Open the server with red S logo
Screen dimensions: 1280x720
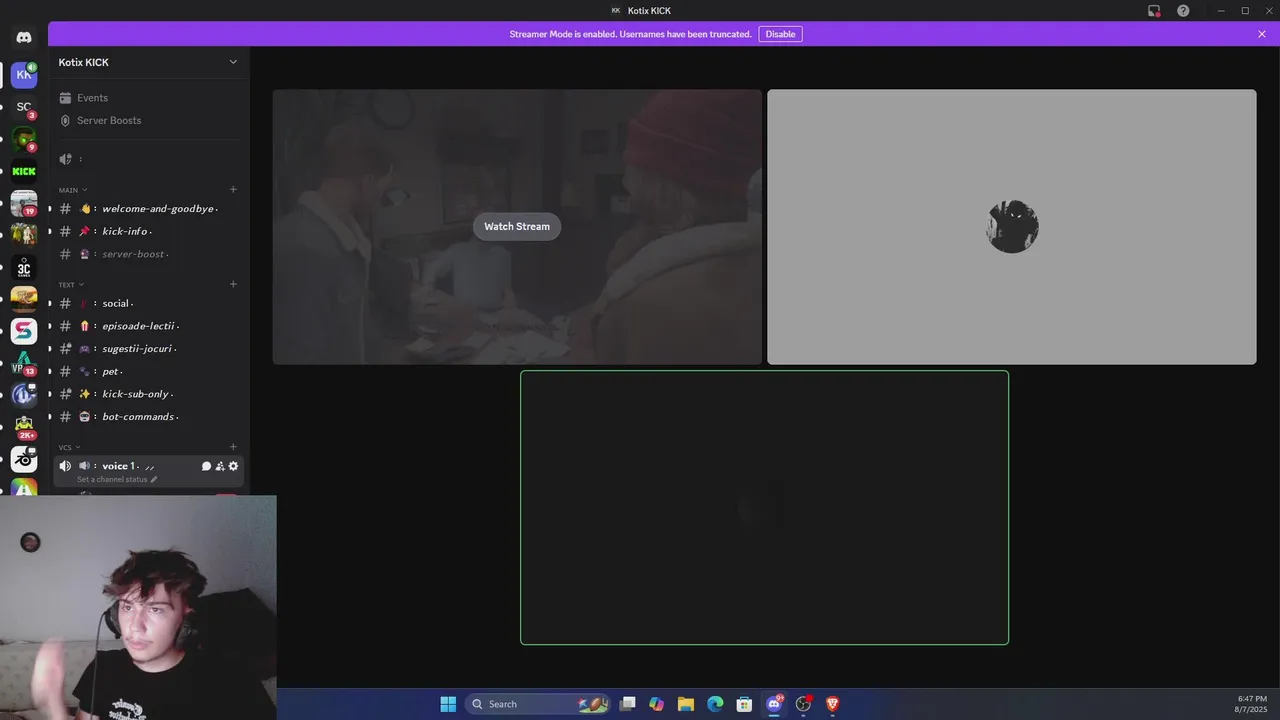click(24, 331)
